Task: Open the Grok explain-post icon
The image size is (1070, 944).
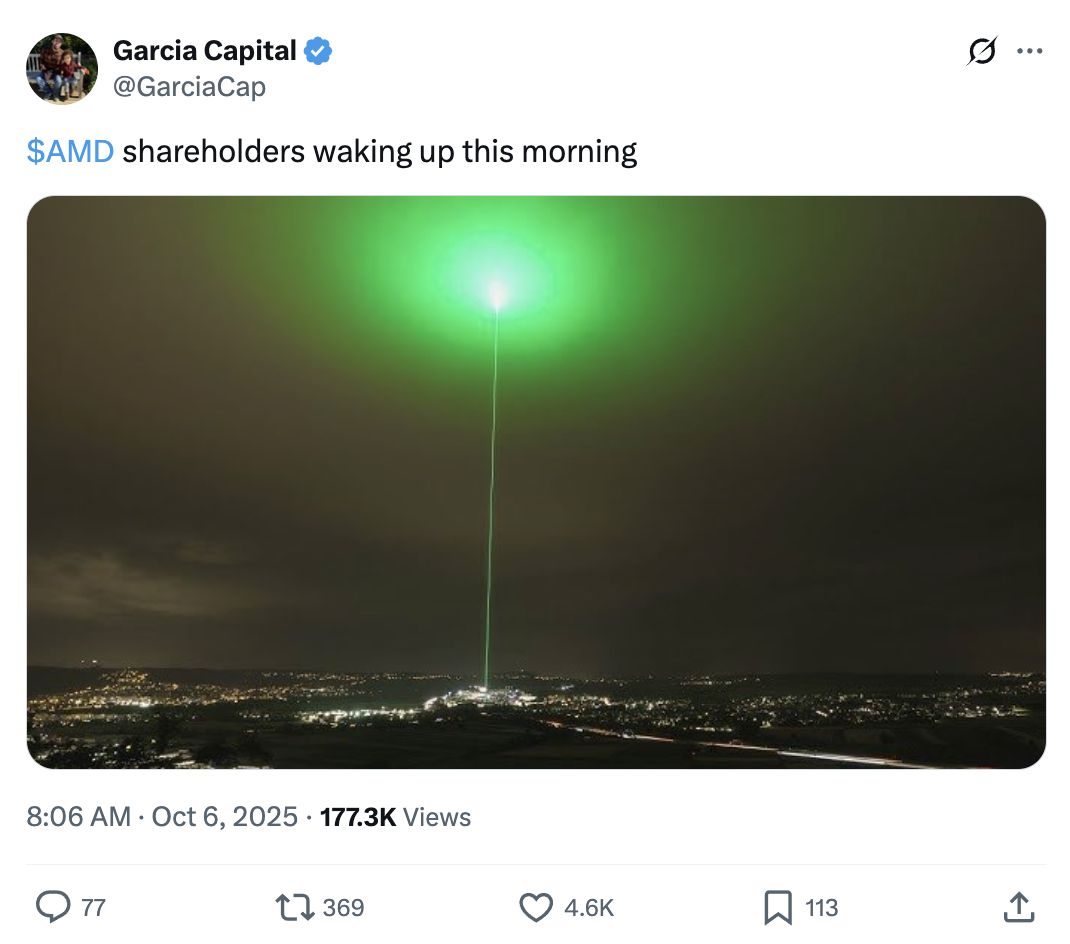Action: coord(982,51)
